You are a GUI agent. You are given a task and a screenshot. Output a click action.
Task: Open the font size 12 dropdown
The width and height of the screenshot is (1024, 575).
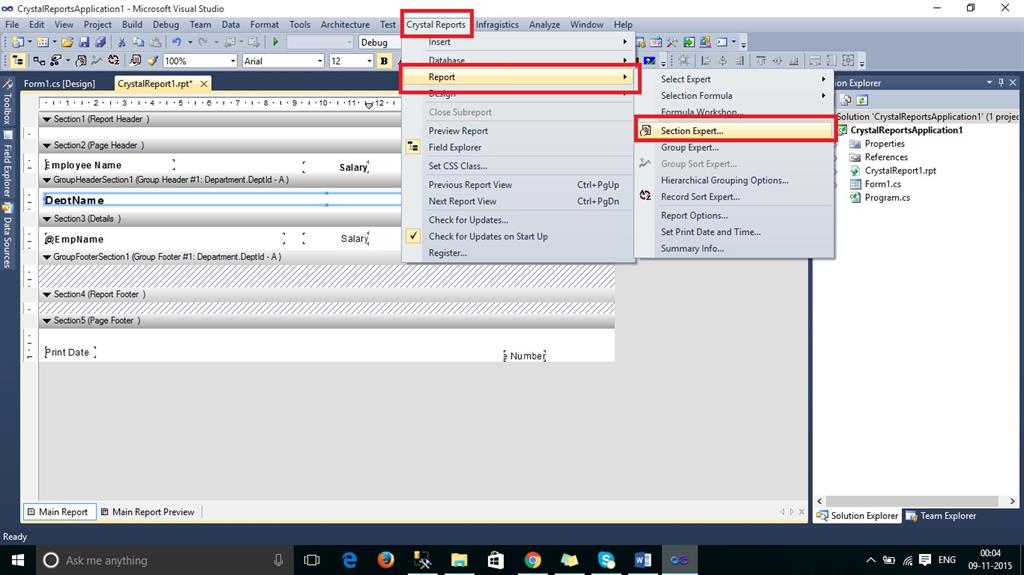pyautogui.click(x=370, y=61)
